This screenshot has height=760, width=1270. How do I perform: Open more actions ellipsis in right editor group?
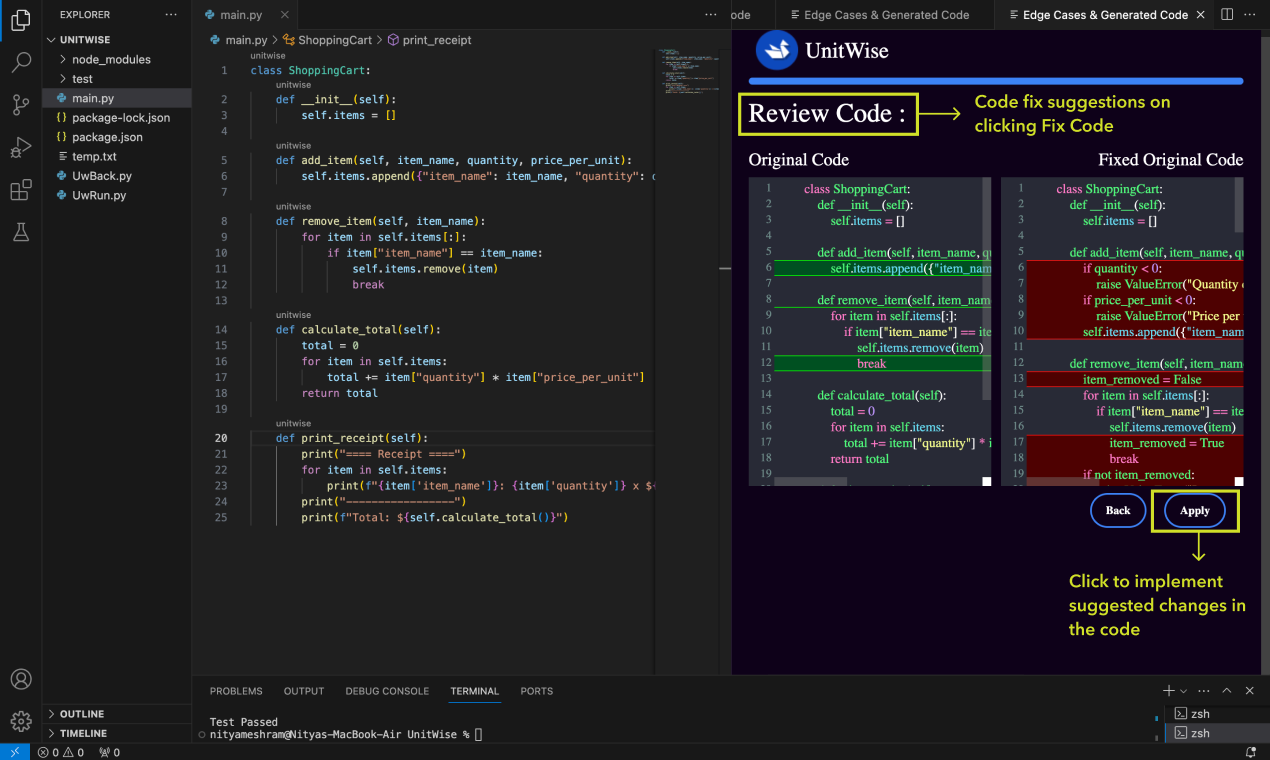(x=1251, y=15)
